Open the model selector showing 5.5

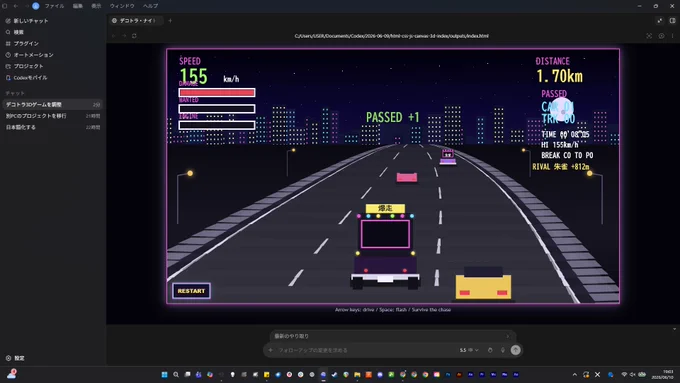point(469,350)
